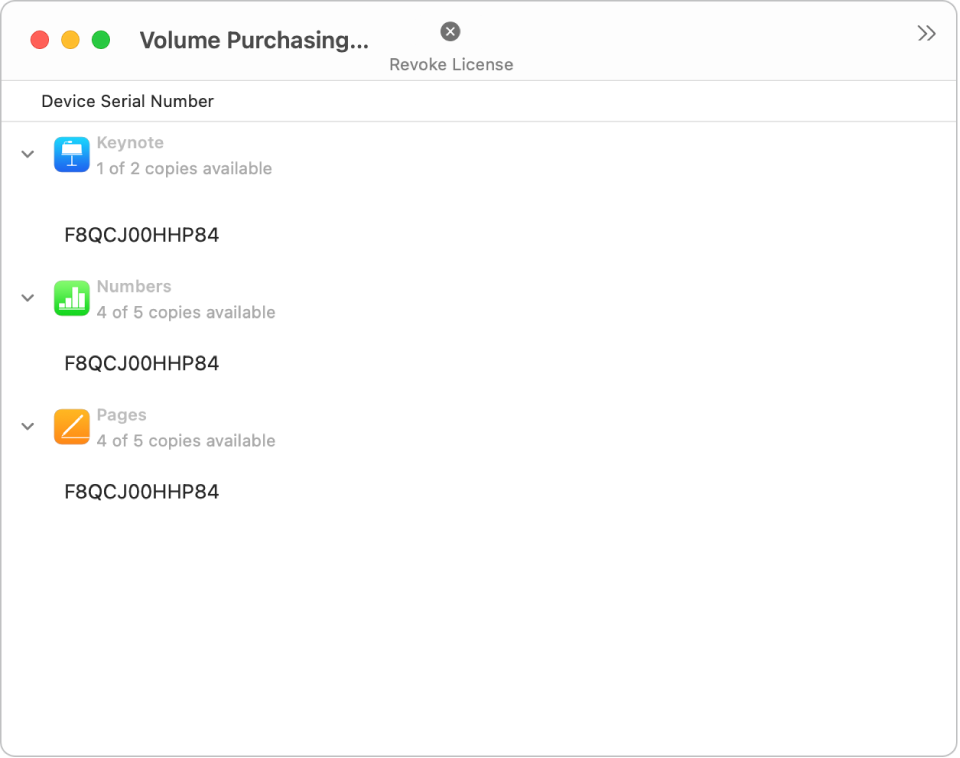Click the green zoom window control
This screenshot has height=758, width=960.
coord(99,39)
